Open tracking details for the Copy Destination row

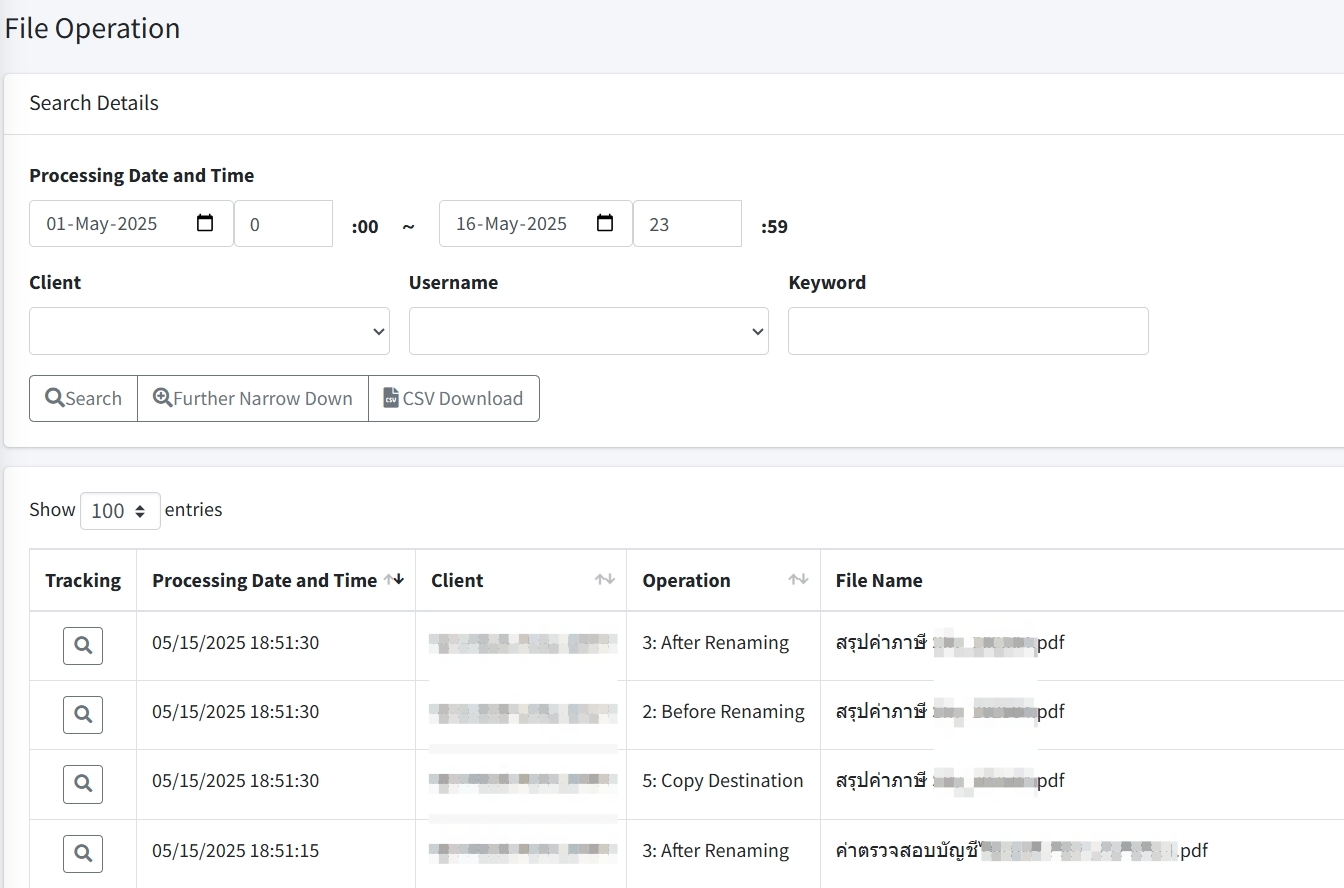[82, 784]
